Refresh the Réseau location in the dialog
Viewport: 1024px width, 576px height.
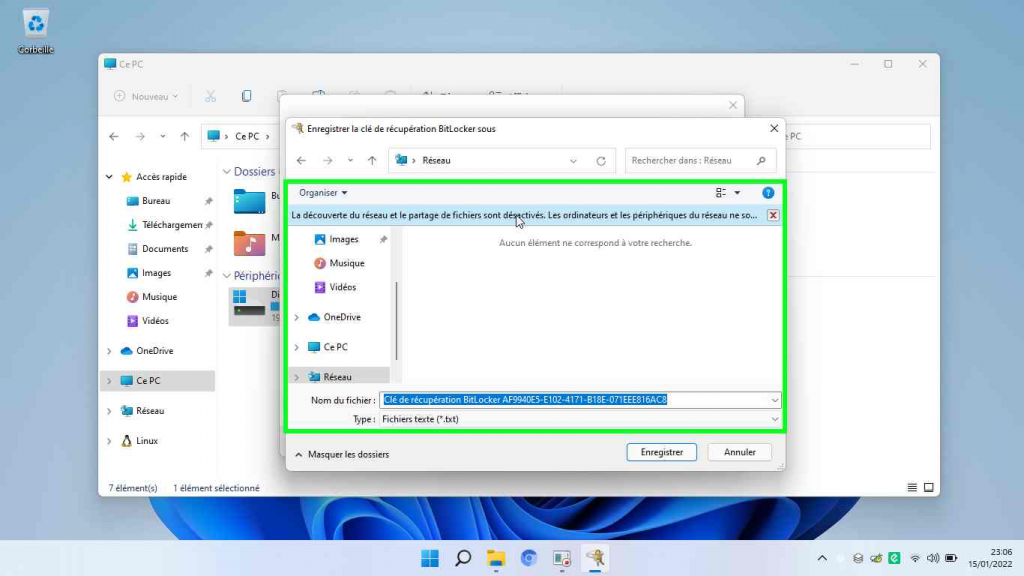tap(600, 160)
